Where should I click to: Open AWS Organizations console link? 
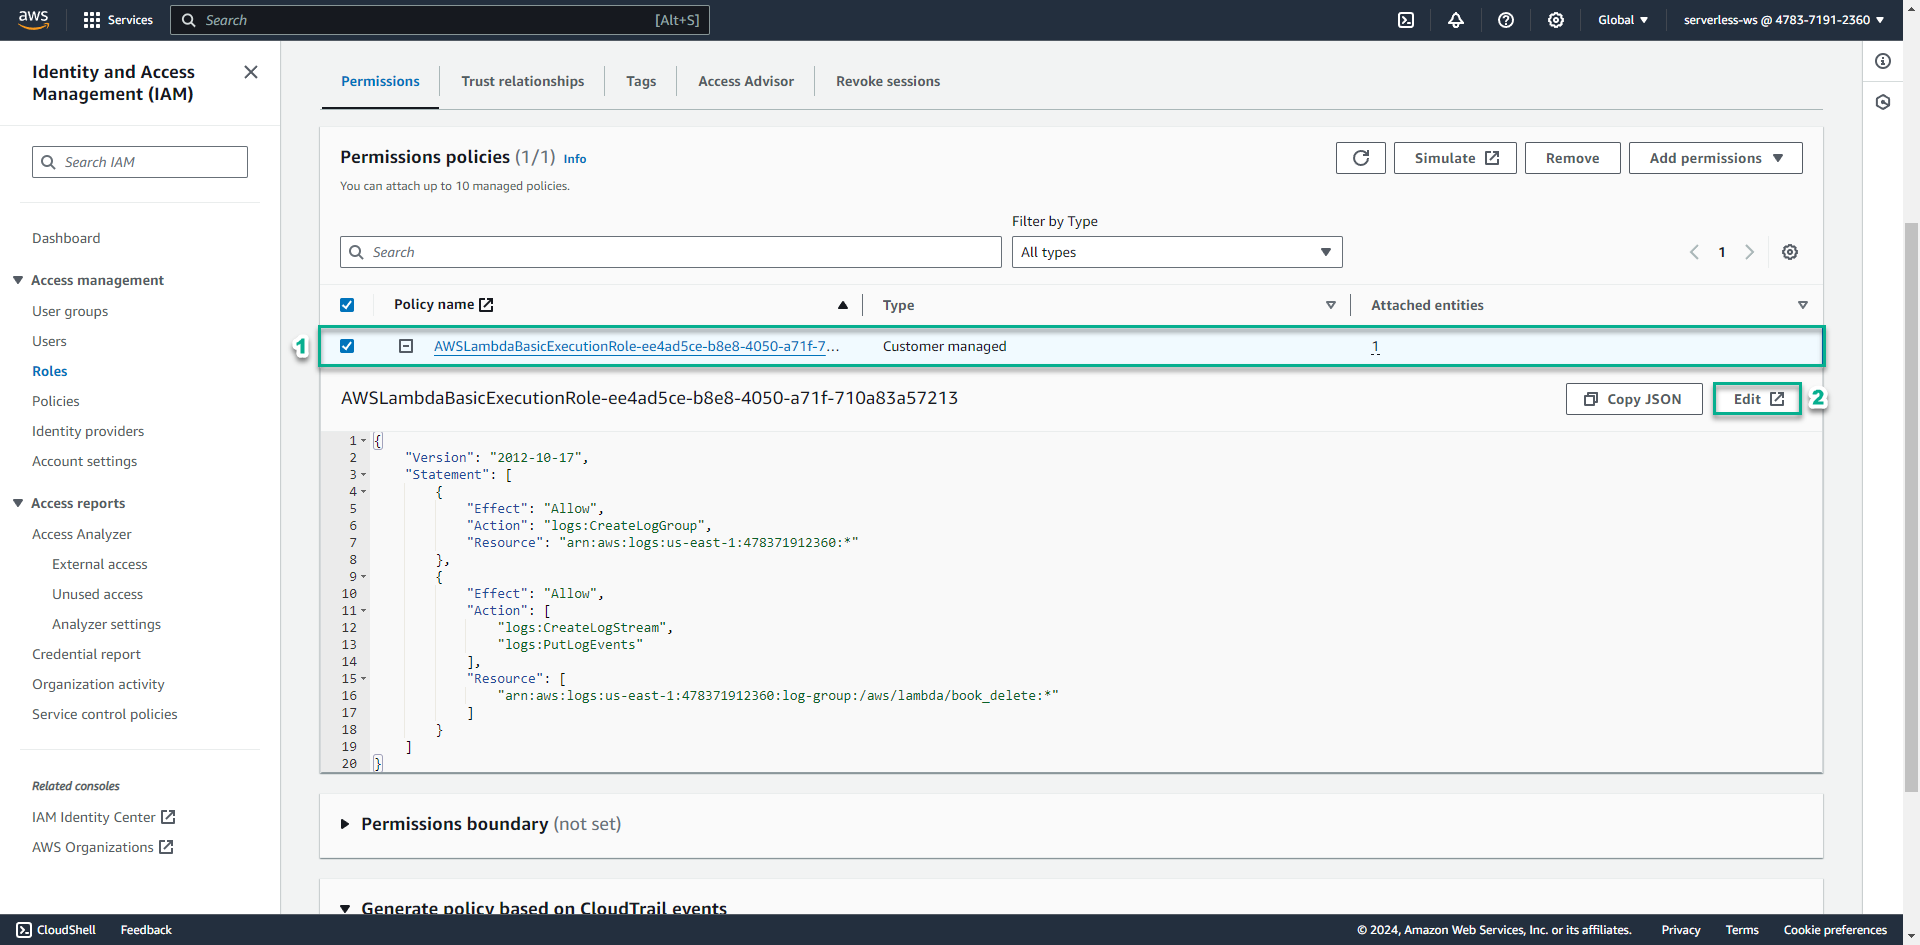click(103, 847)
